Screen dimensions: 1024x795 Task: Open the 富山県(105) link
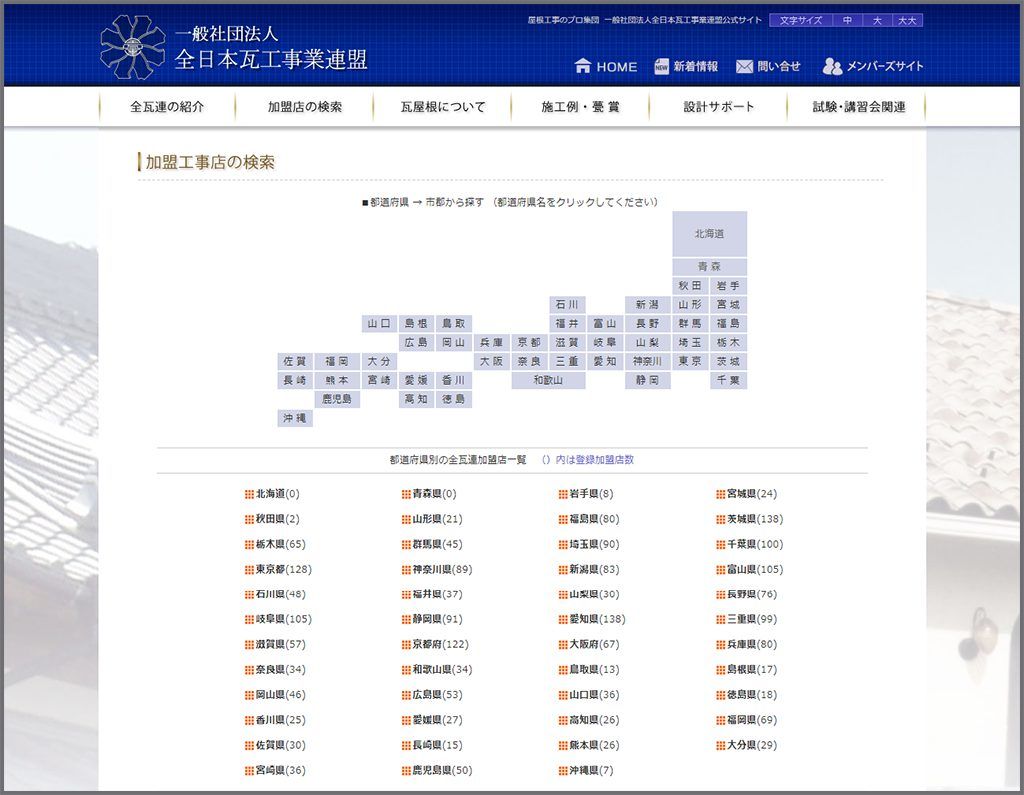[x=755, y=570]
